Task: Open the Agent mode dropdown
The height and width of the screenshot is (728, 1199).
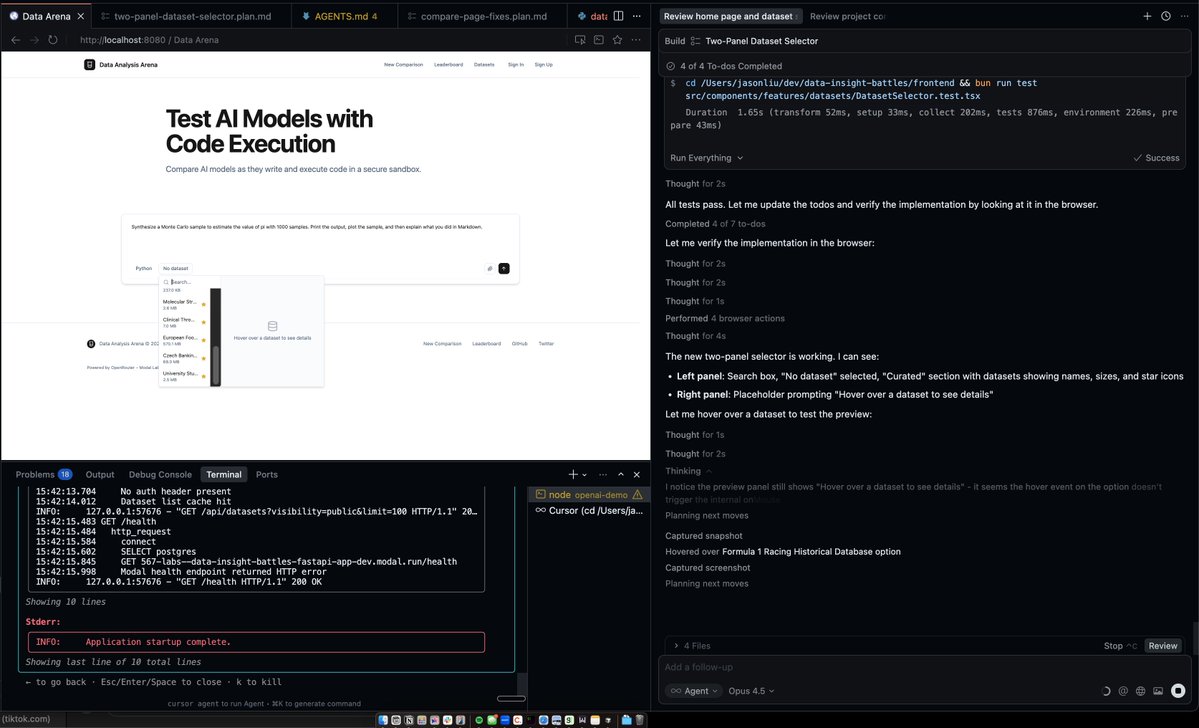Action: [x=689, y=691]
